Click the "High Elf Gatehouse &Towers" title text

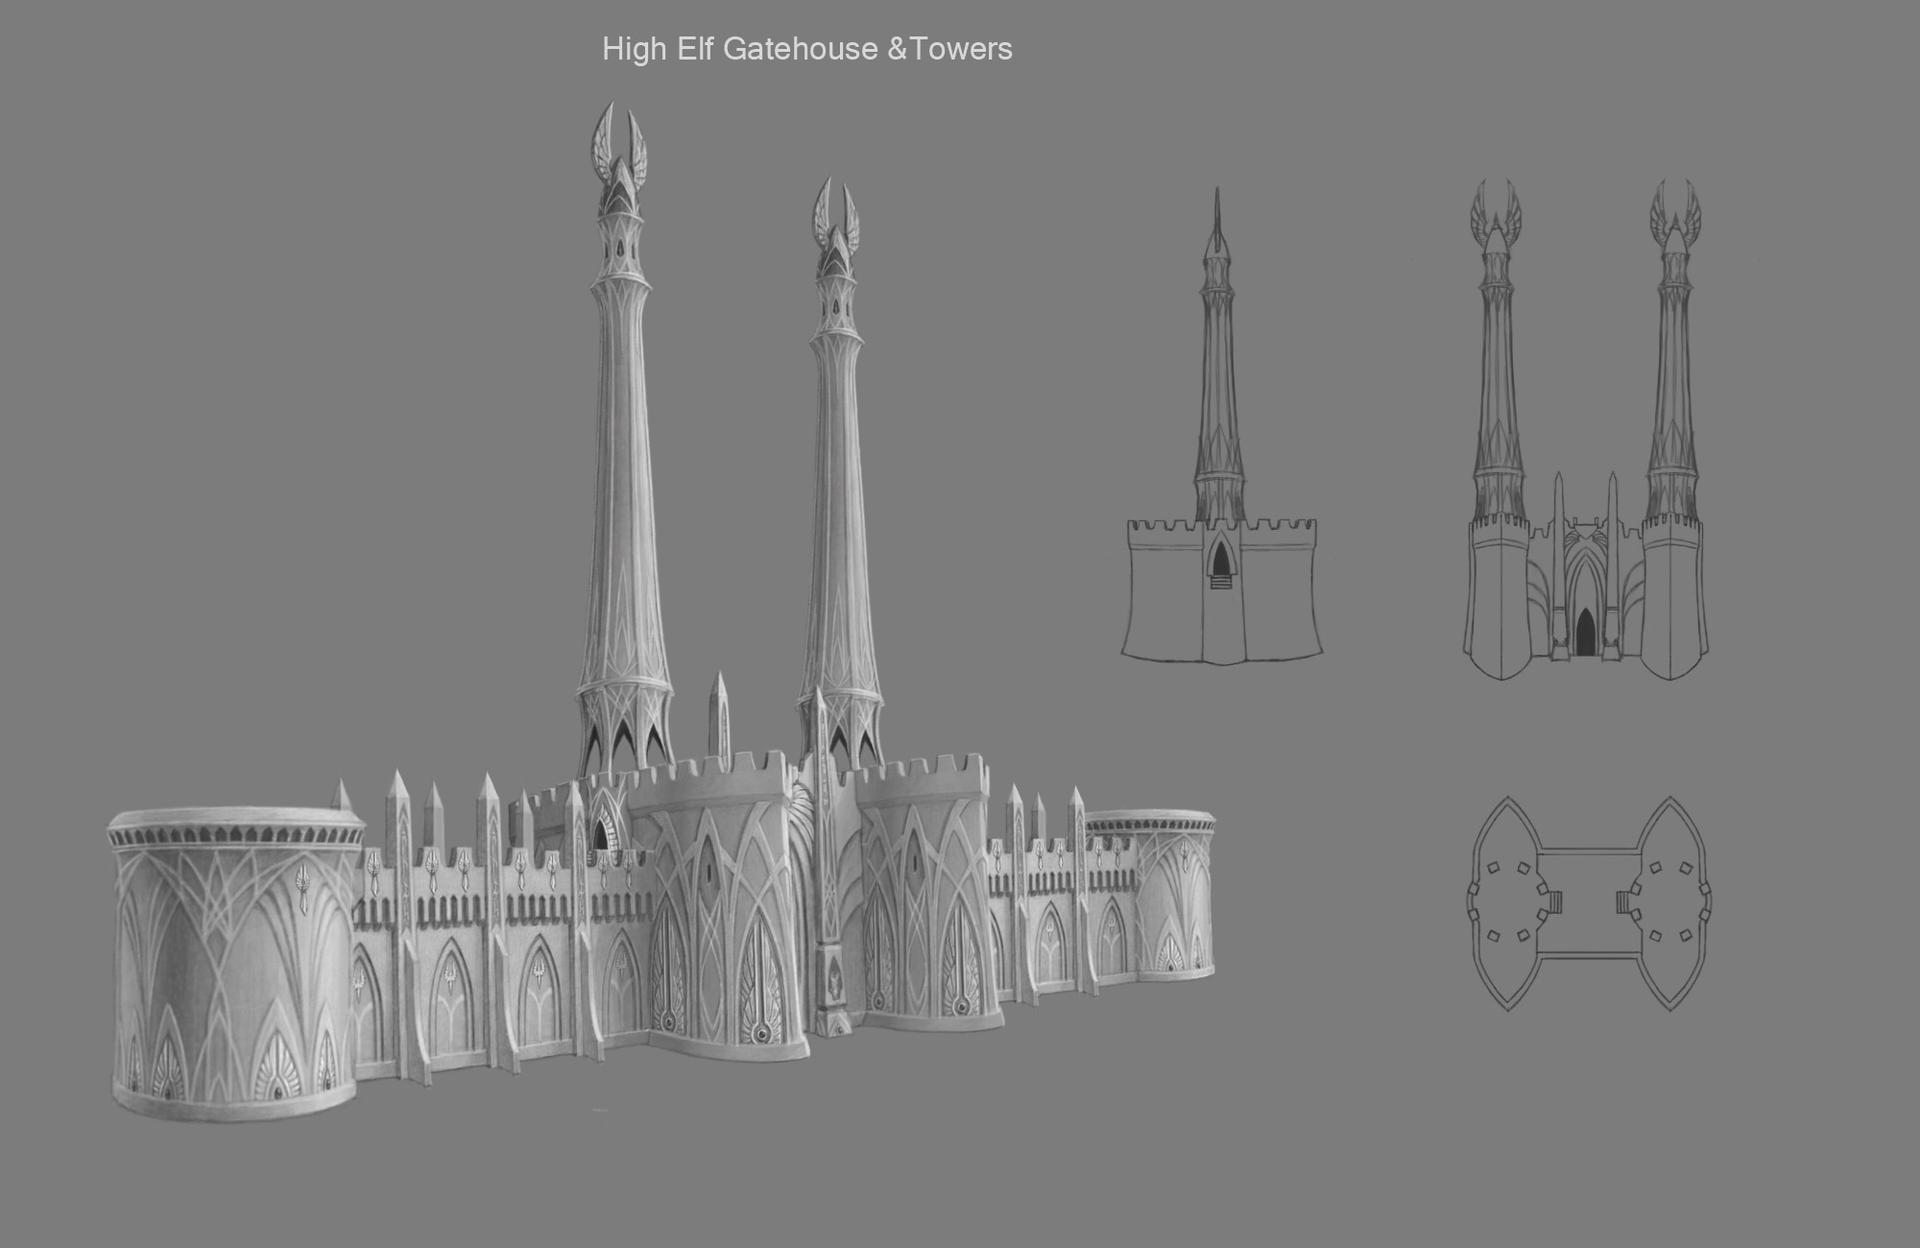807,49
